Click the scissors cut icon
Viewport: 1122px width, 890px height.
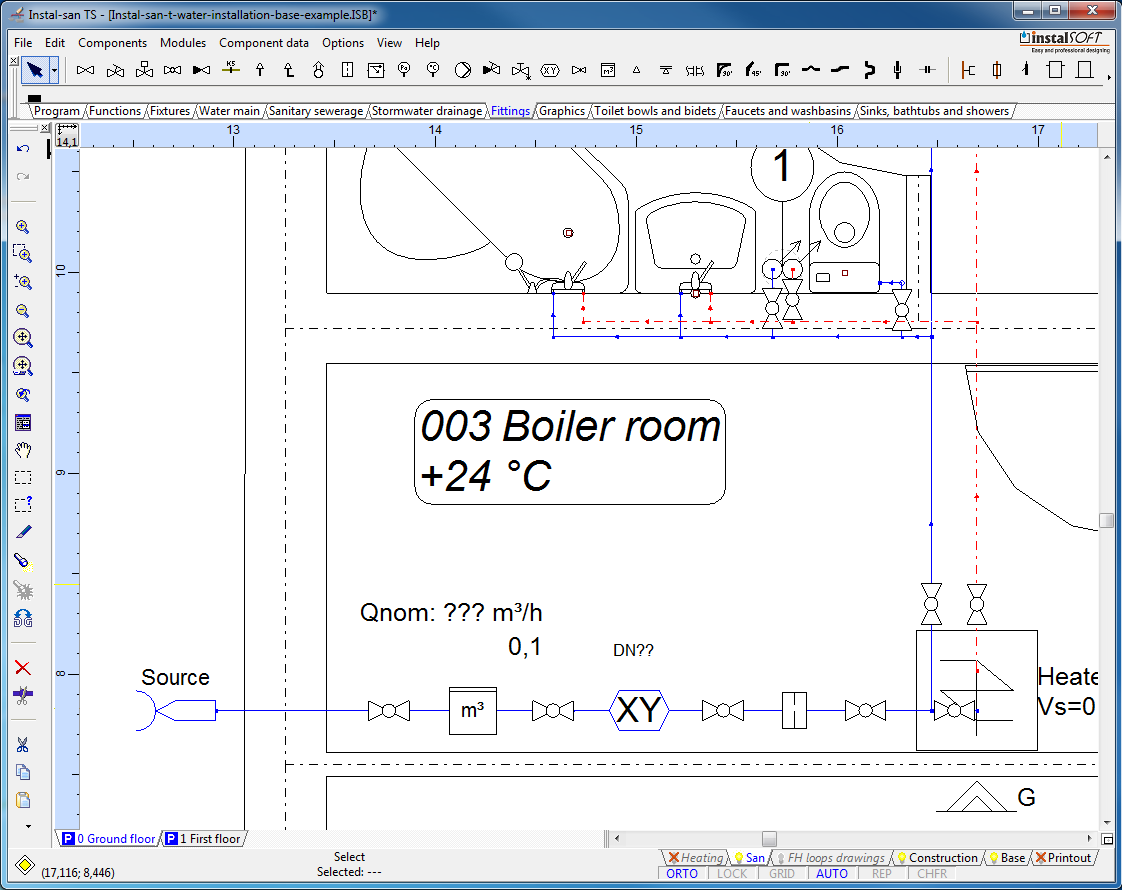[x=23, y=744]
